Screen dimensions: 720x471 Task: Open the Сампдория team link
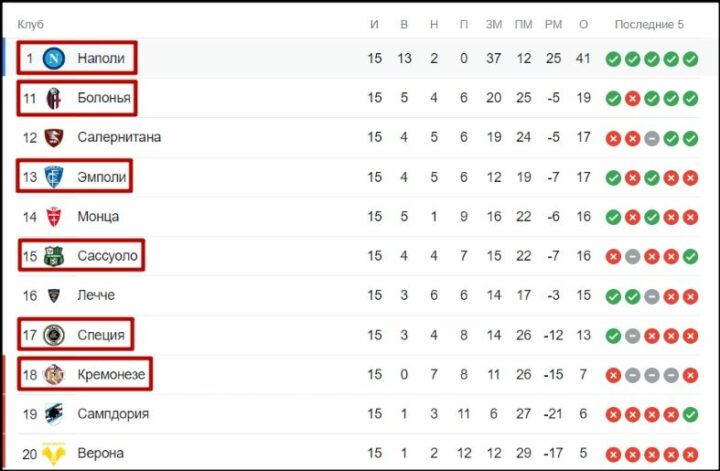coord(113,414)
